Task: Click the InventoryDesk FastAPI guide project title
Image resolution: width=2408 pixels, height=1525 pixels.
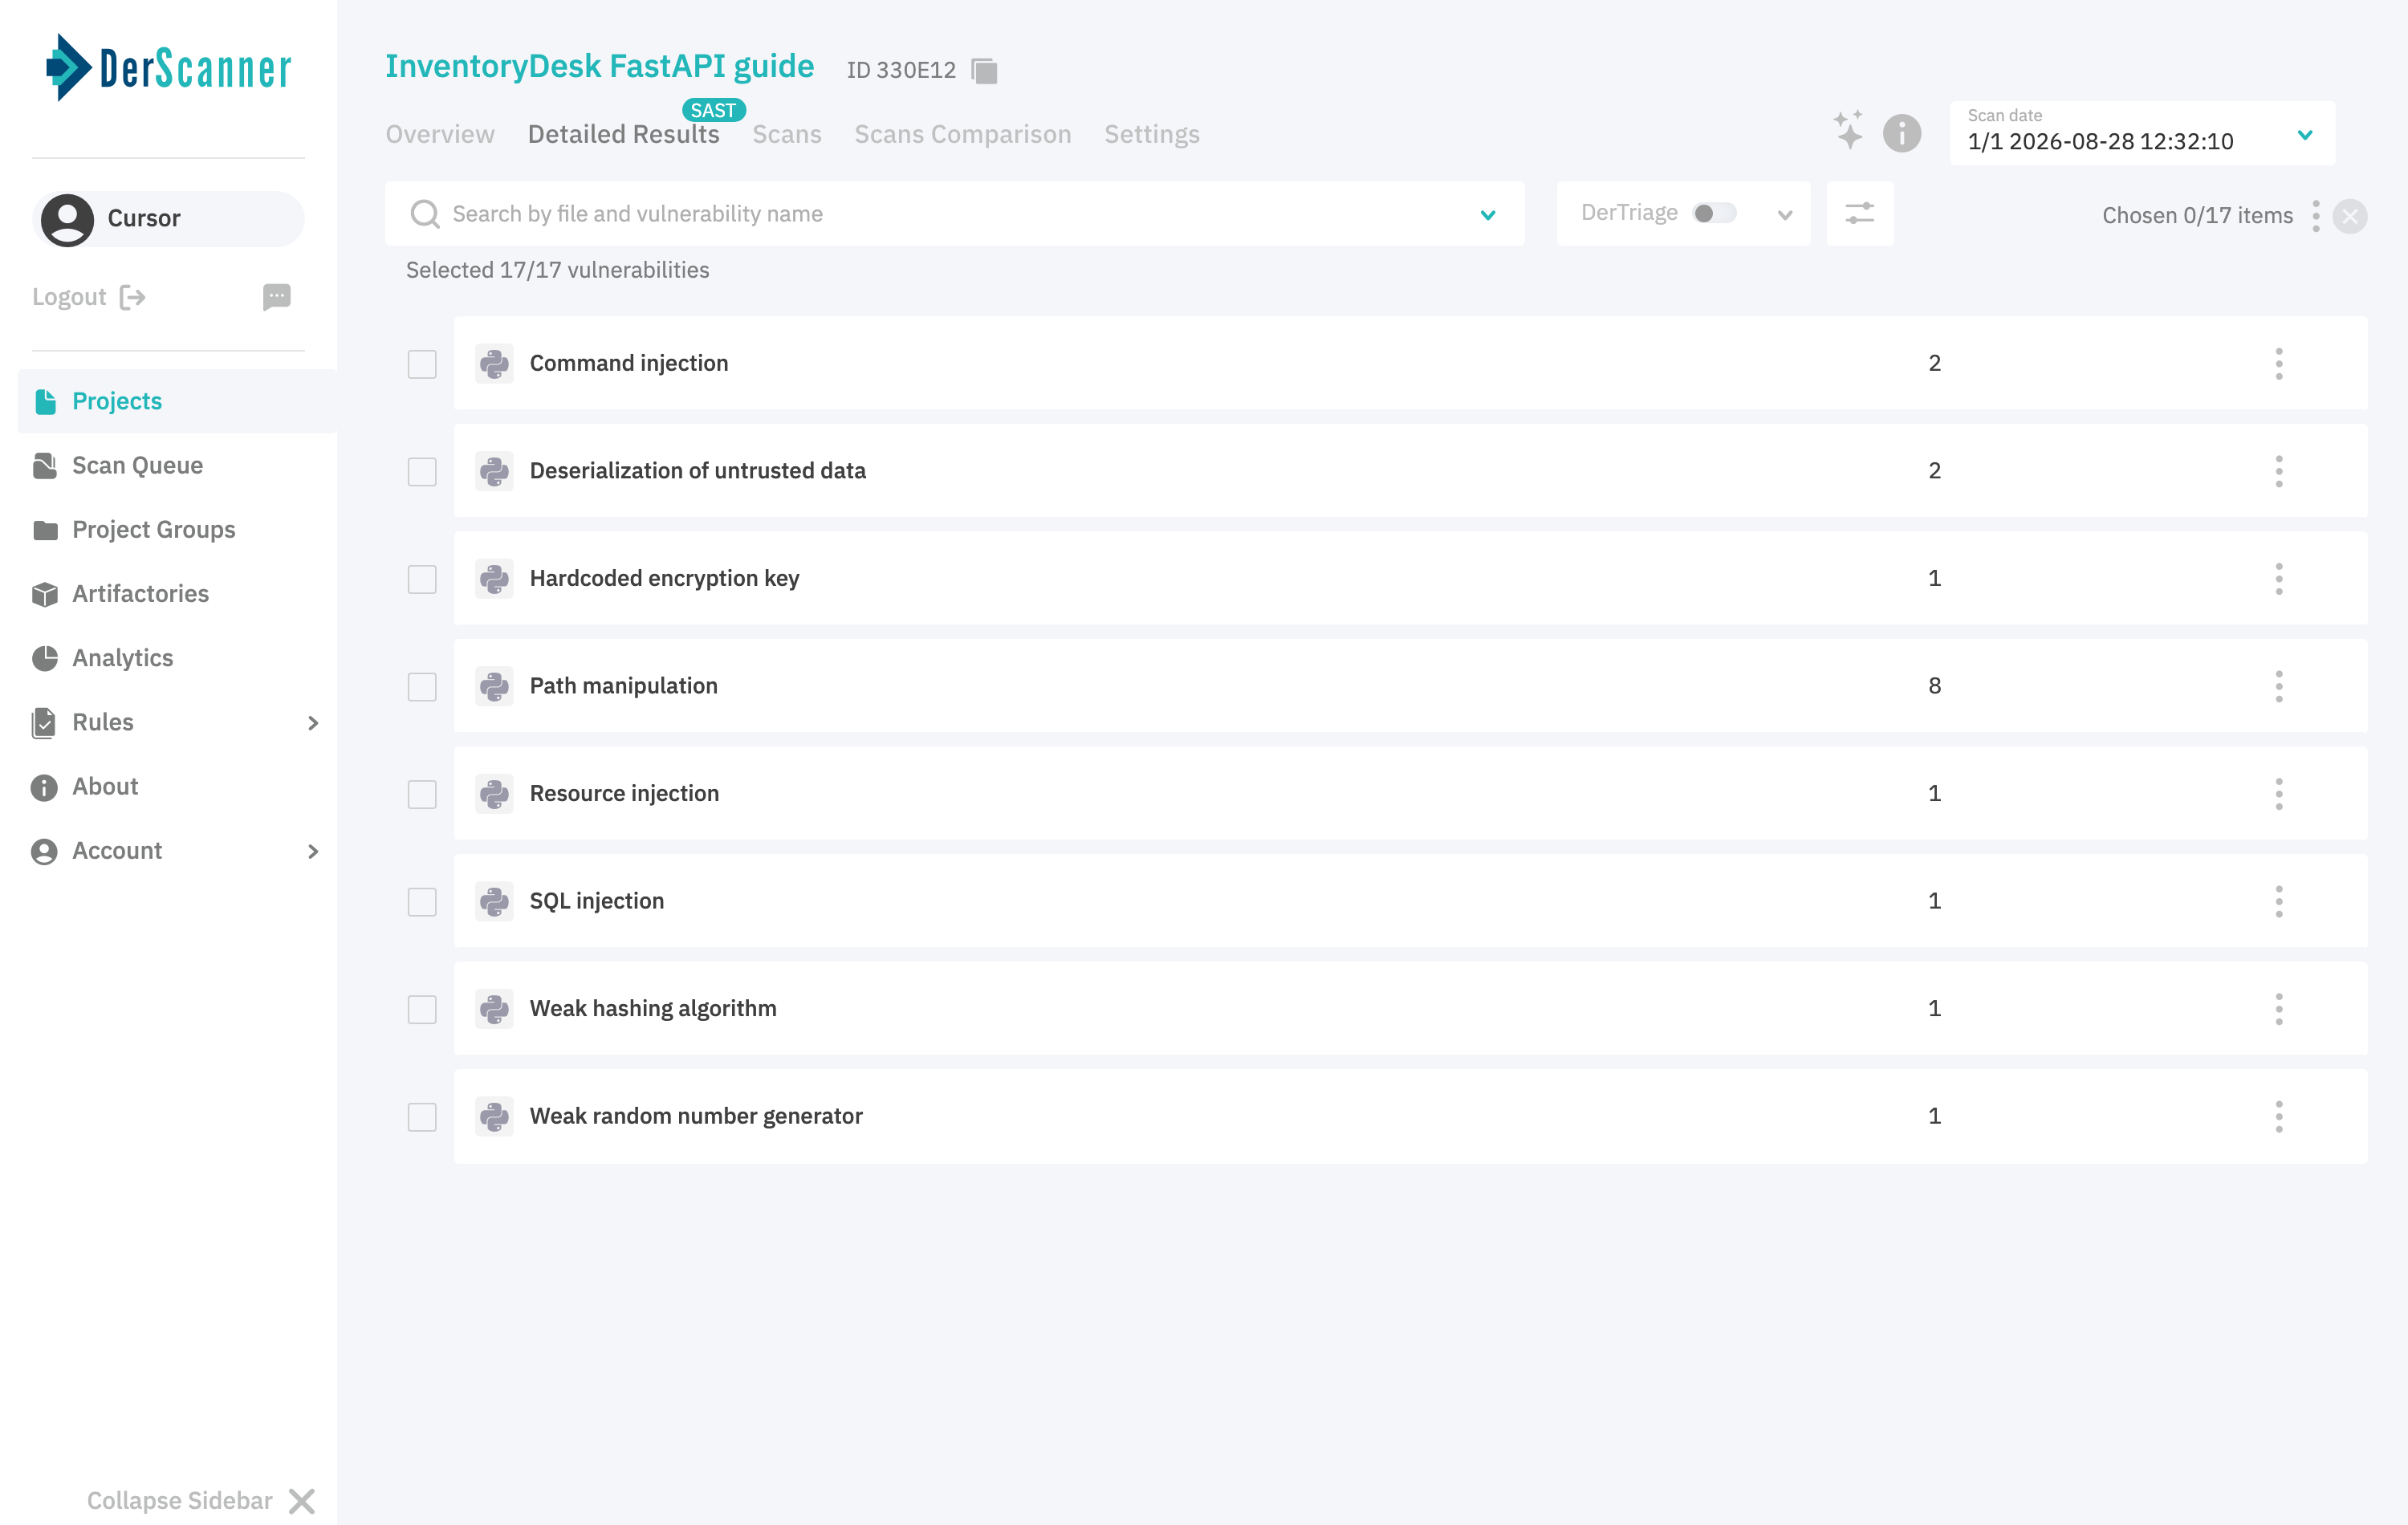Action: (x=600, y=66)
